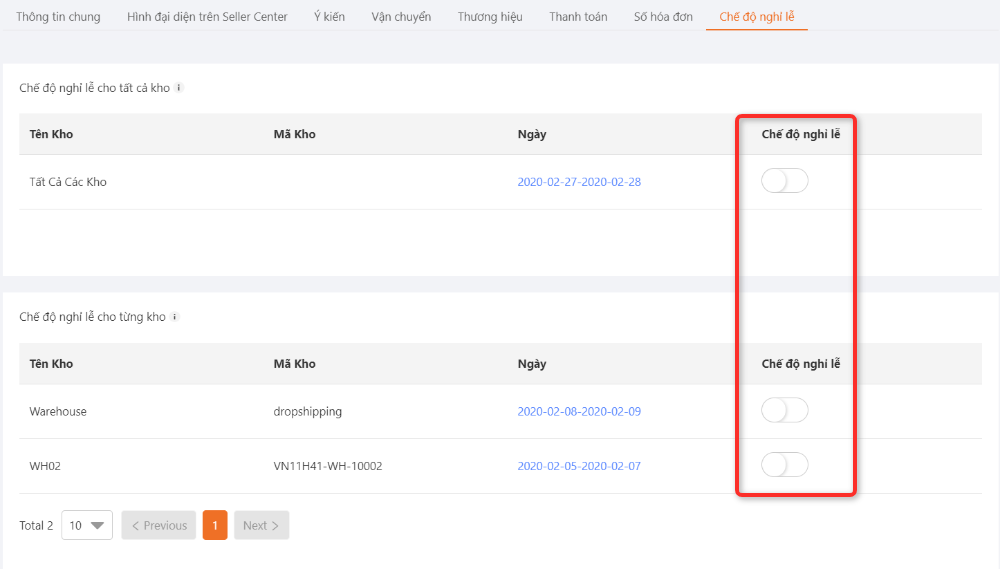
Task: Select the Chế độ nghỉ lễ tab
Action: click(x=756, y=17)
